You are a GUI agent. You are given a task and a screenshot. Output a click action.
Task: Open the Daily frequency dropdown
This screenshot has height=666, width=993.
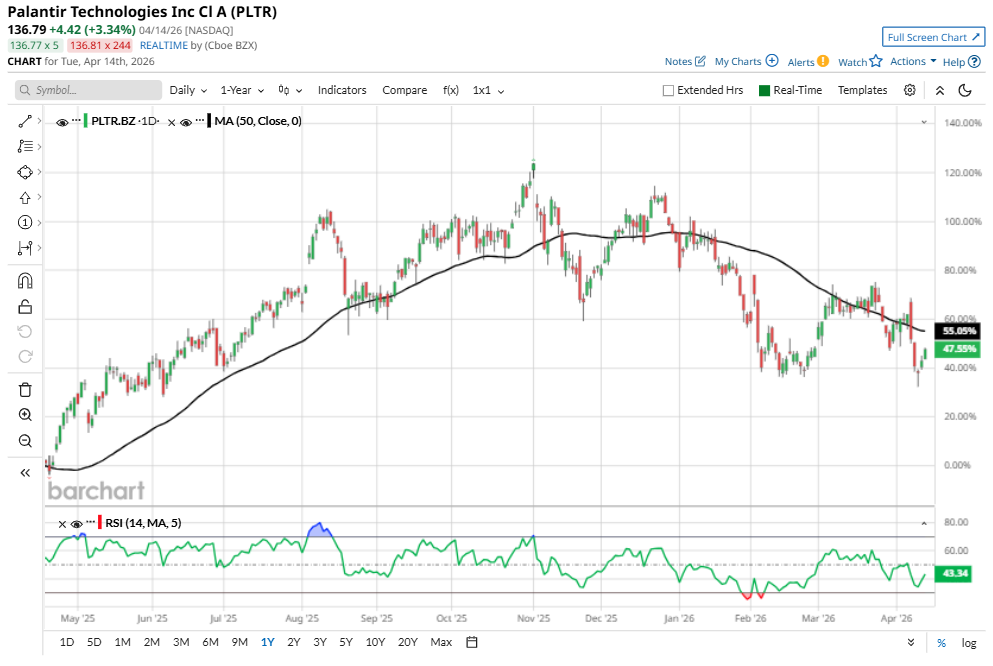coord(188,90)
